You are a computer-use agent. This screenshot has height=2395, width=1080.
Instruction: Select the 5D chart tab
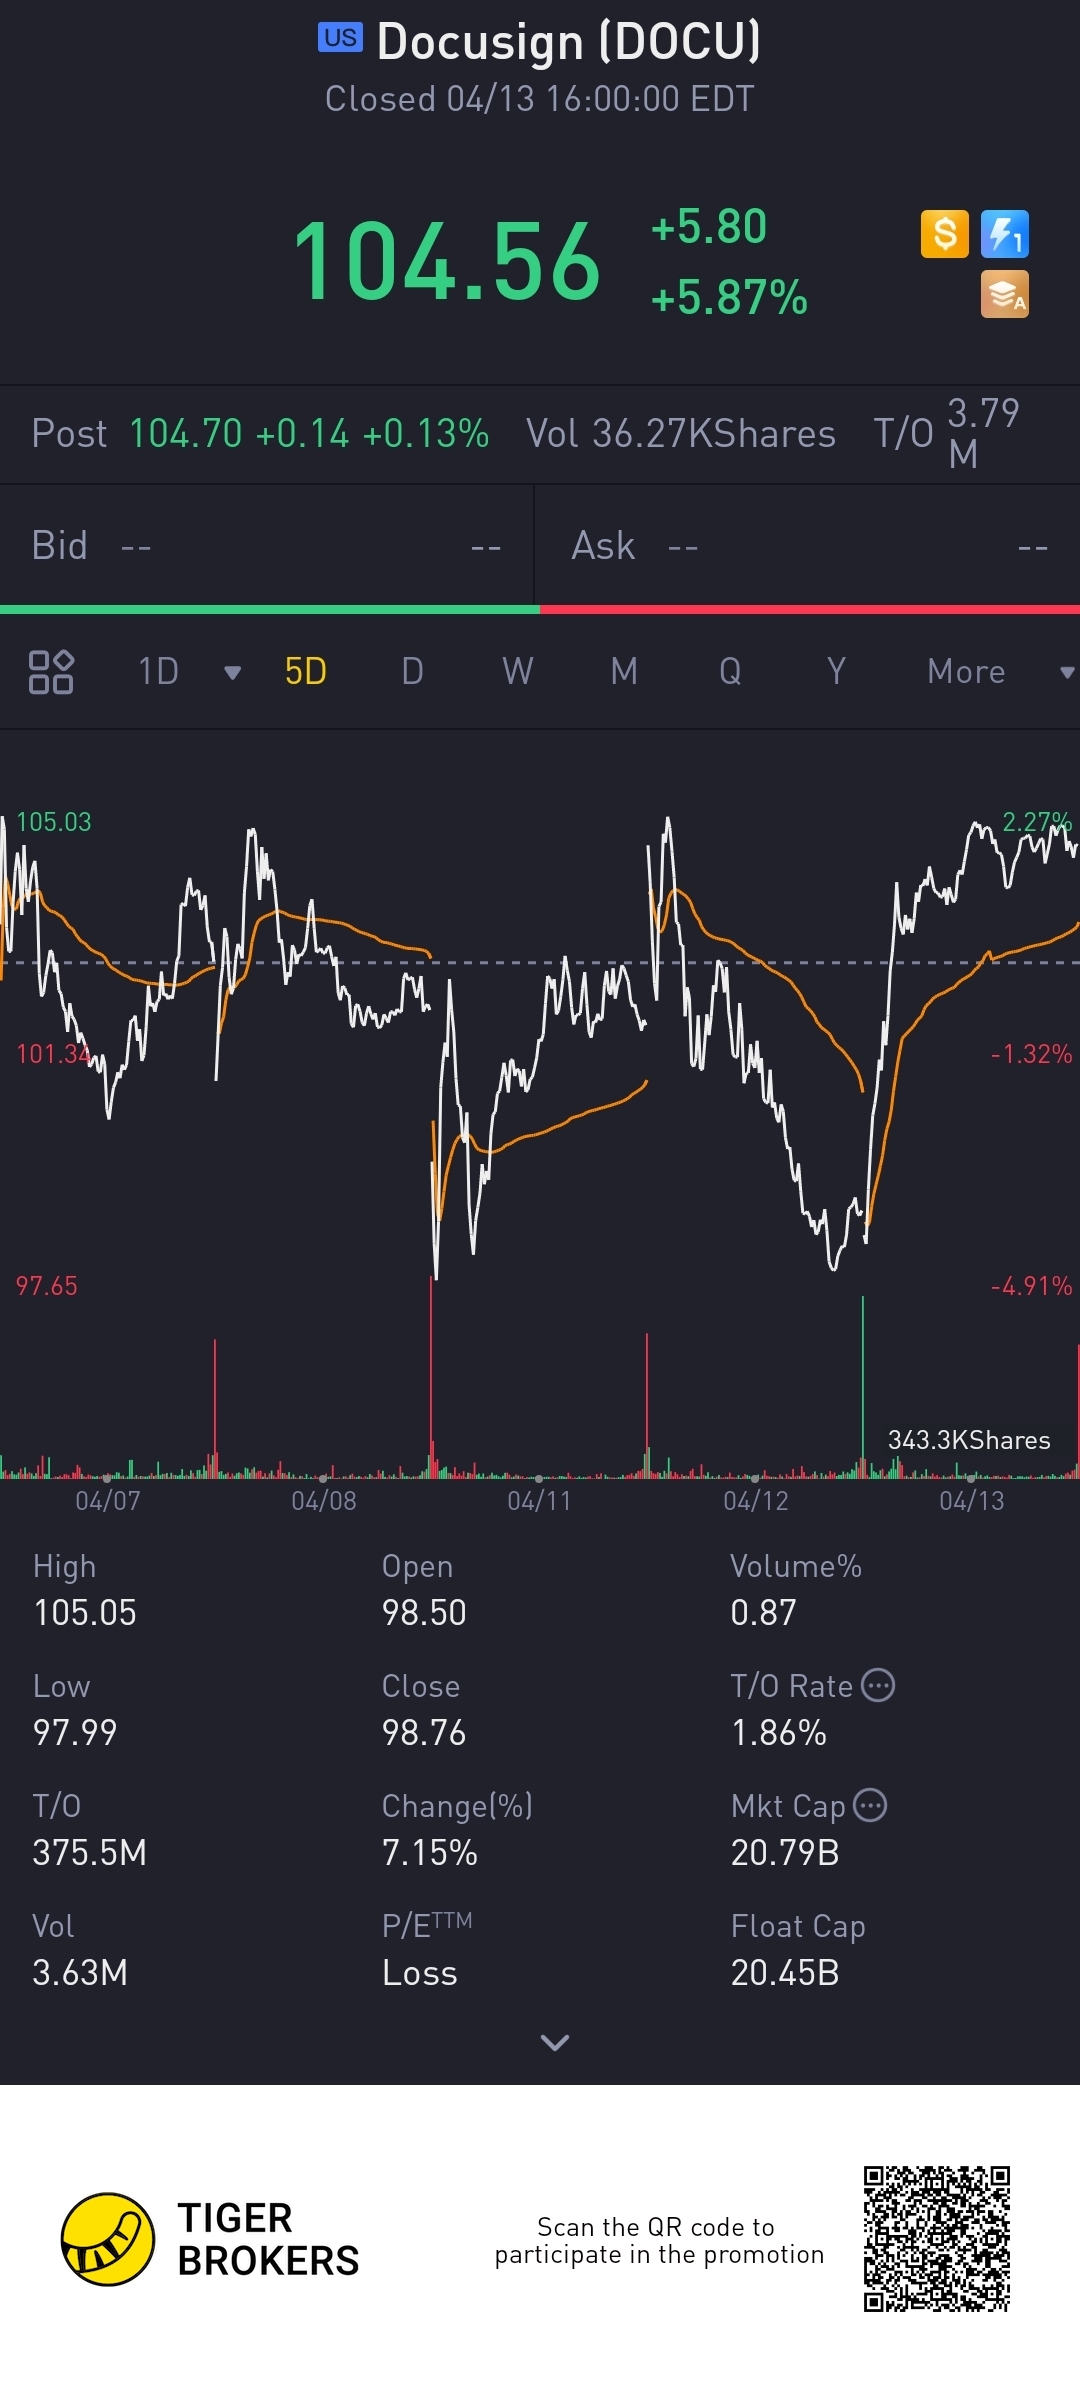click(305, 671)
